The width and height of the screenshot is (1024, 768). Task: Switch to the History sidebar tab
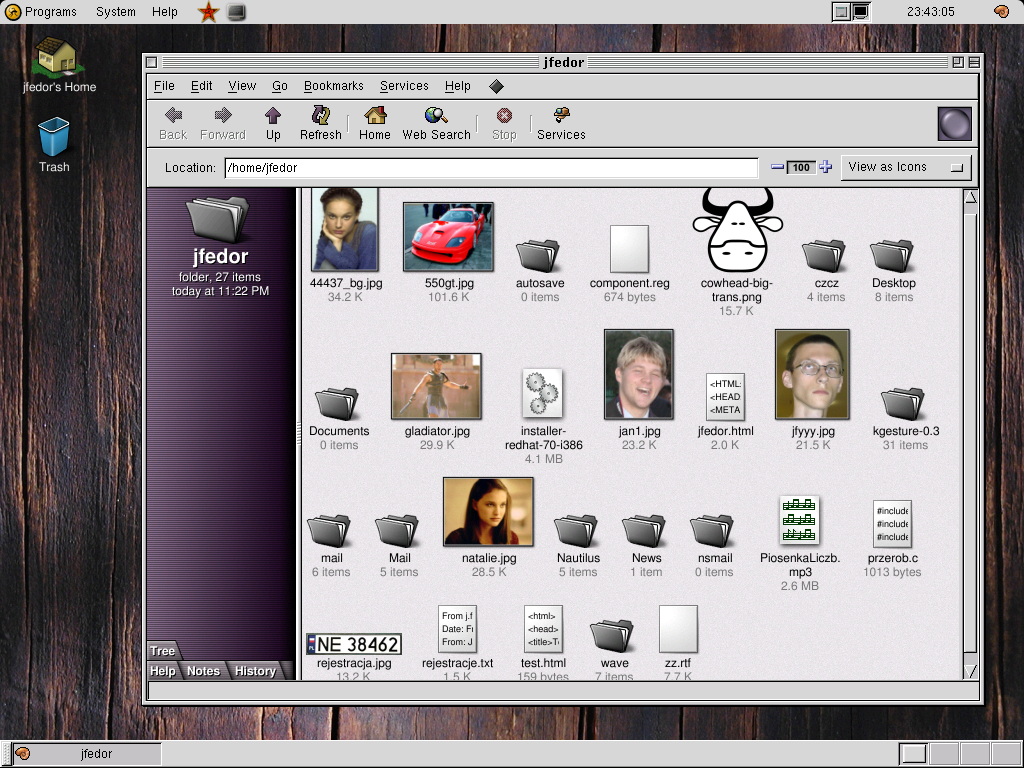pyautogui.click(x=255, y=671)
